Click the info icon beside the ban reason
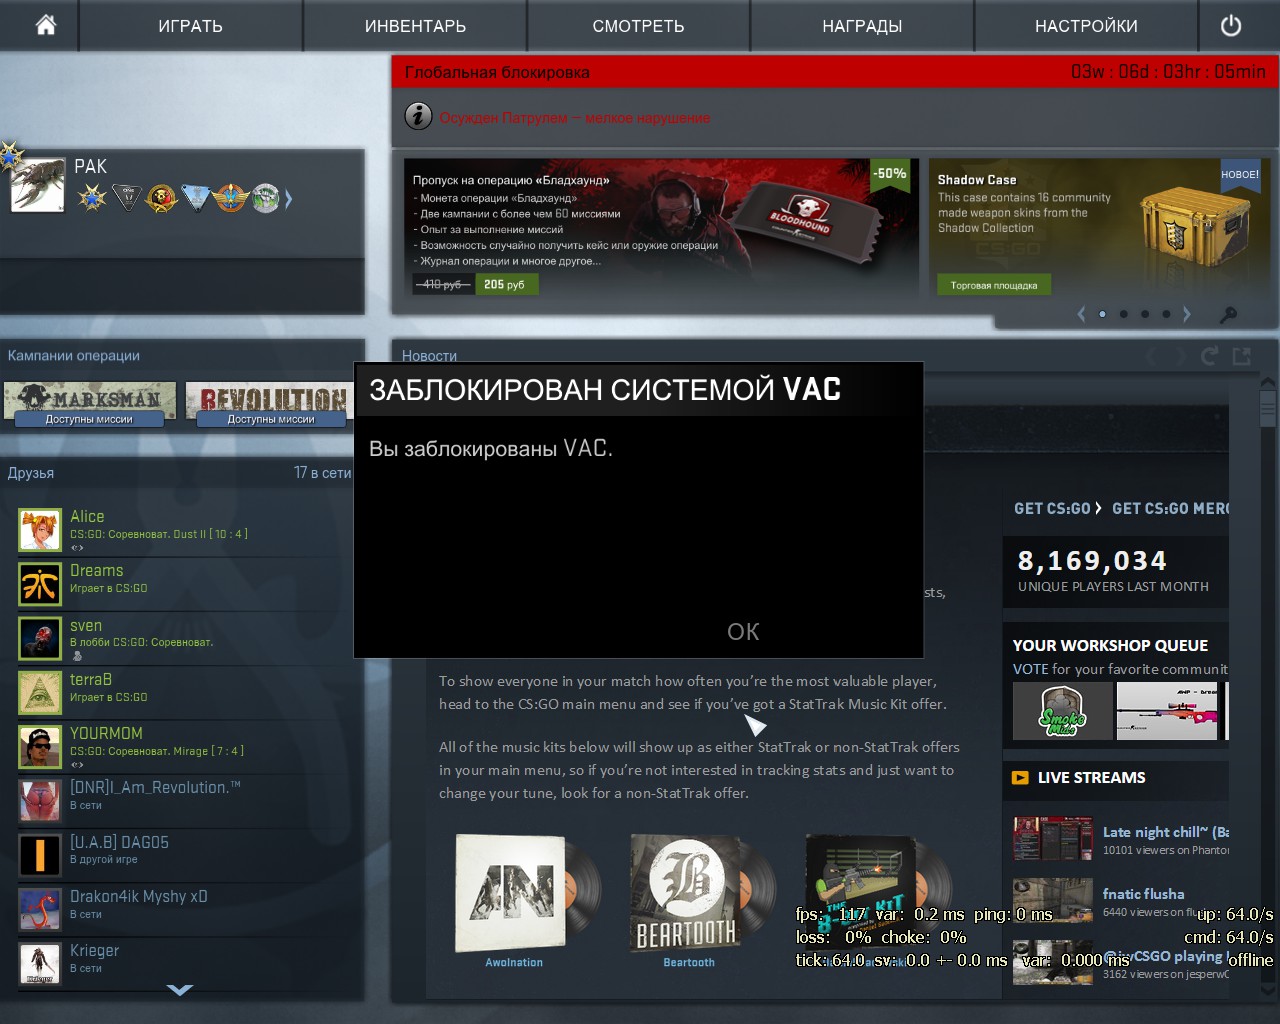The image size is (1280, 1024). pyautogui.click(x=418, y=116)
